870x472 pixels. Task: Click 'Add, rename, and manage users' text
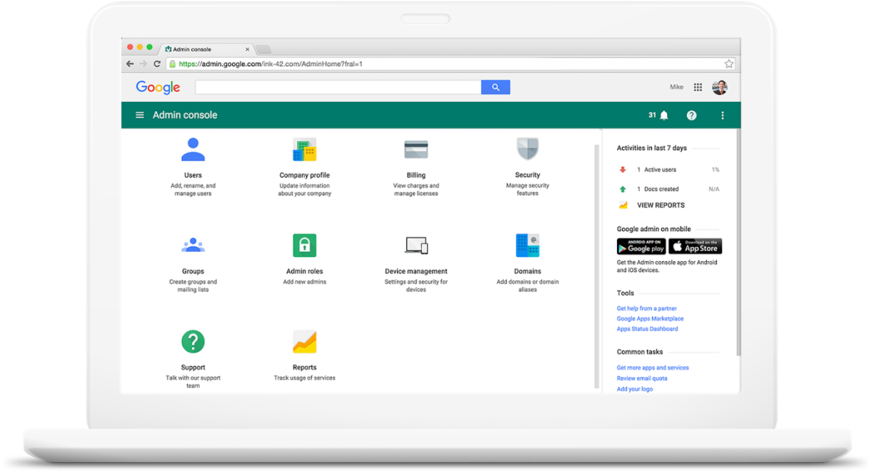pyautogui.click(x=193, y=190)
